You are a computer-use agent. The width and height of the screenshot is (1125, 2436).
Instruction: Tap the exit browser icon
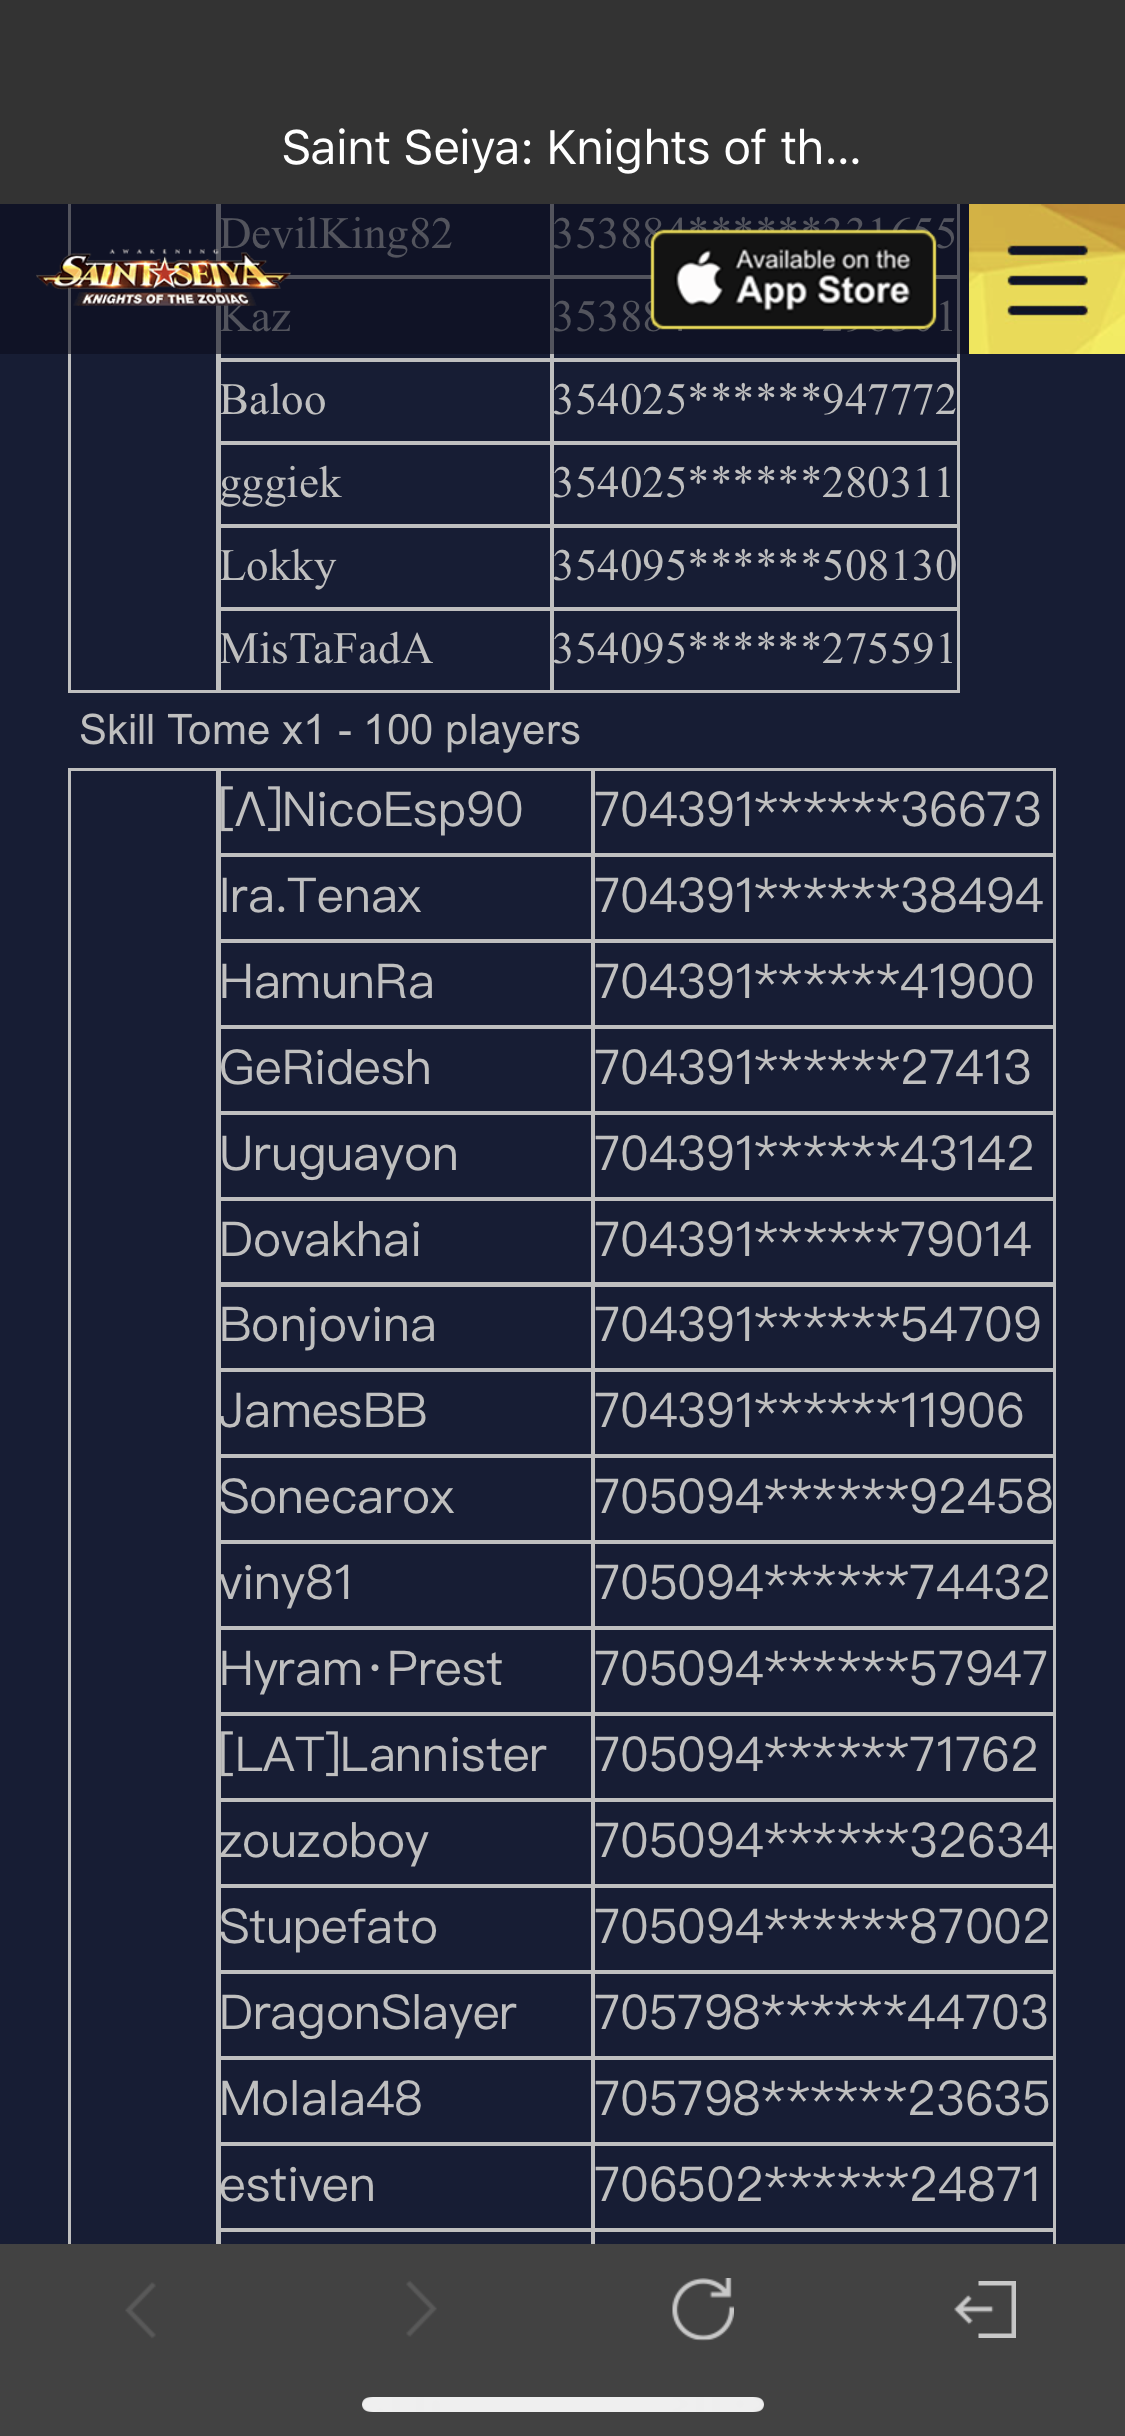click(x=985, y=2310)
